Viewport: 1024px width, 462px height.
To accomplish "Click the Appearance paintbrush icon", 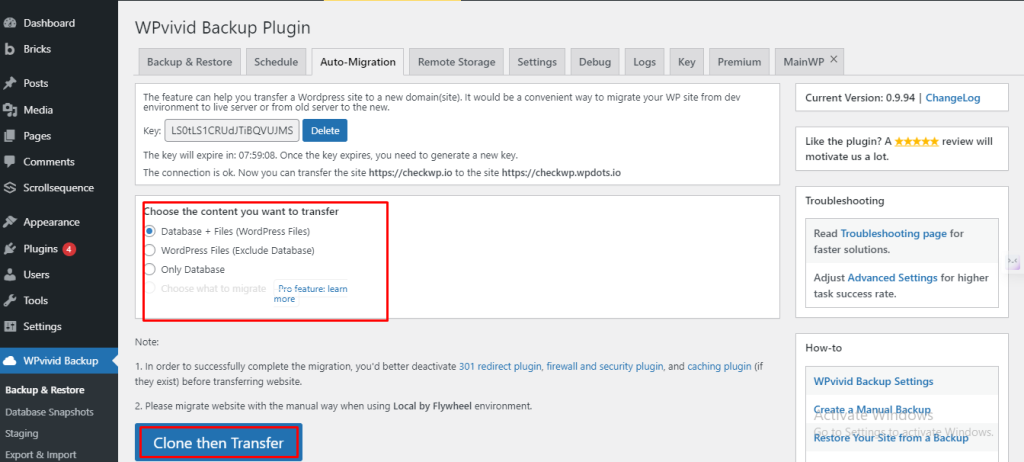I will point(10,222).
